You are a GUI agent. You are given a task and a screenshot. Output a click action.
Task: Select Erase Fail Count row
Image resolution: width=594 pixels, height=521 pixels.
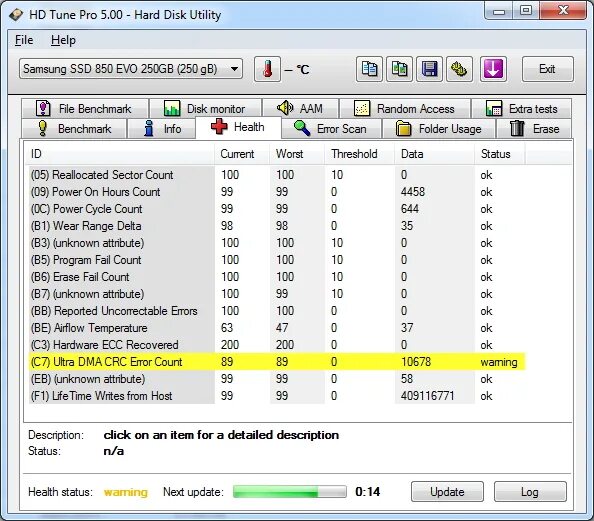click(x=277, y=277)
